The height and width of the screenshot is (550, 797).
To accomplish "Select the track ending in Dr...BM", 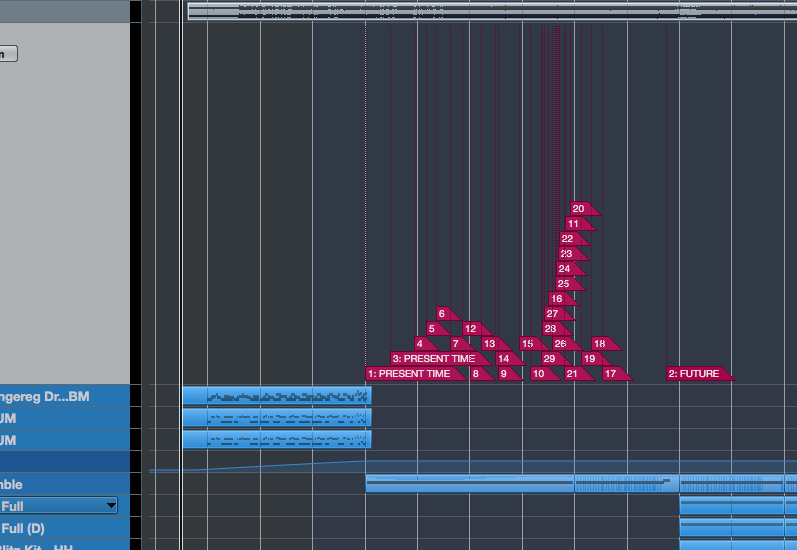I will [x=65, y=396].
